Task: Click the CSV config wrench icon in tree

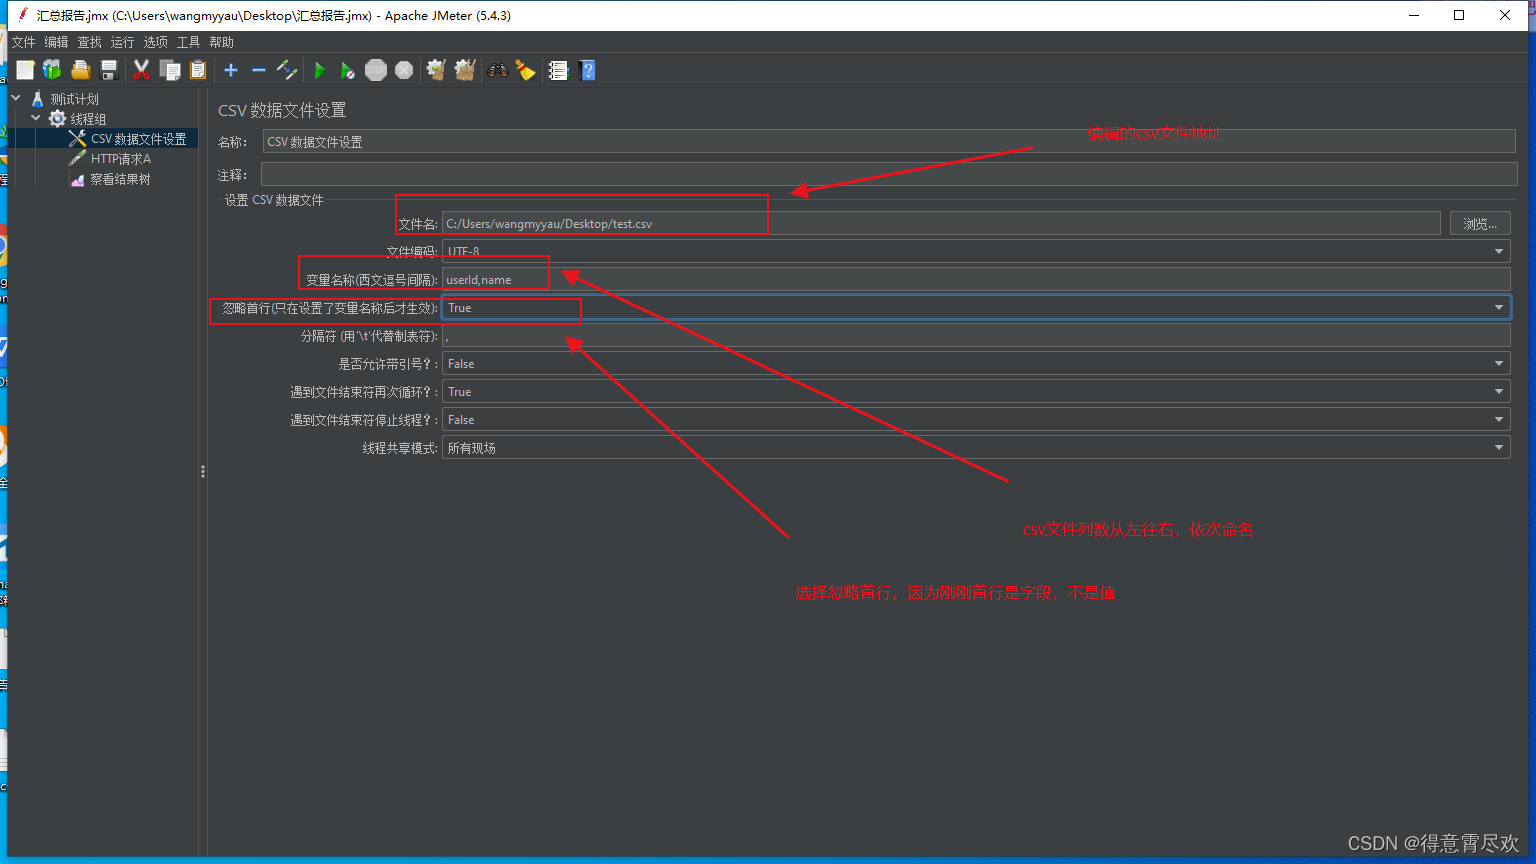Action: click(77, 139)
